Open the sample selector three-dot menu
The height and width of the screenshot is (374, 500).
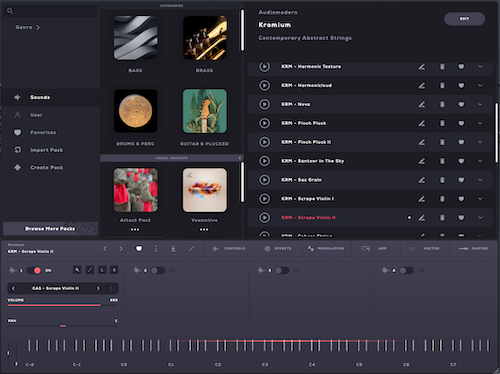(111, 288)
